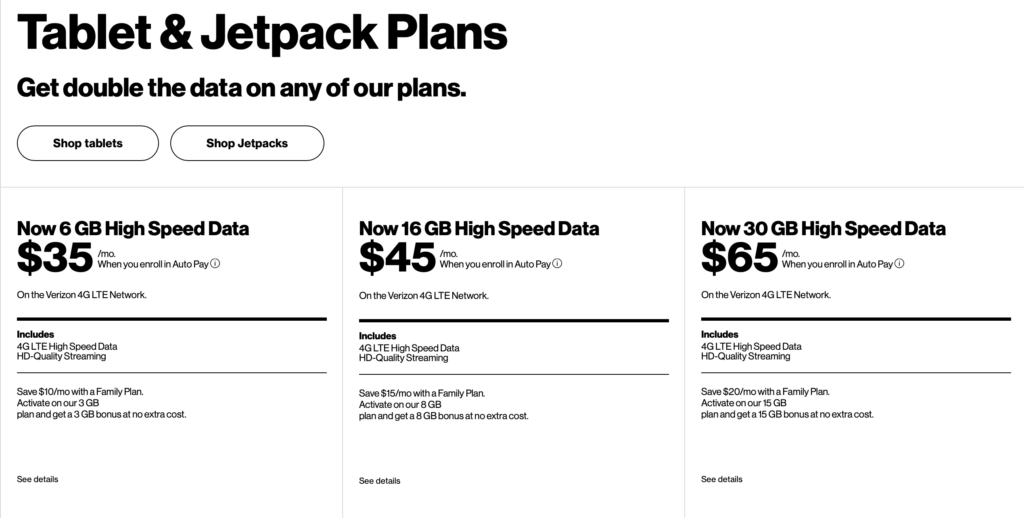
Task: Select the Now 6 GB High Speed Data heading
Action: (133, 229)
